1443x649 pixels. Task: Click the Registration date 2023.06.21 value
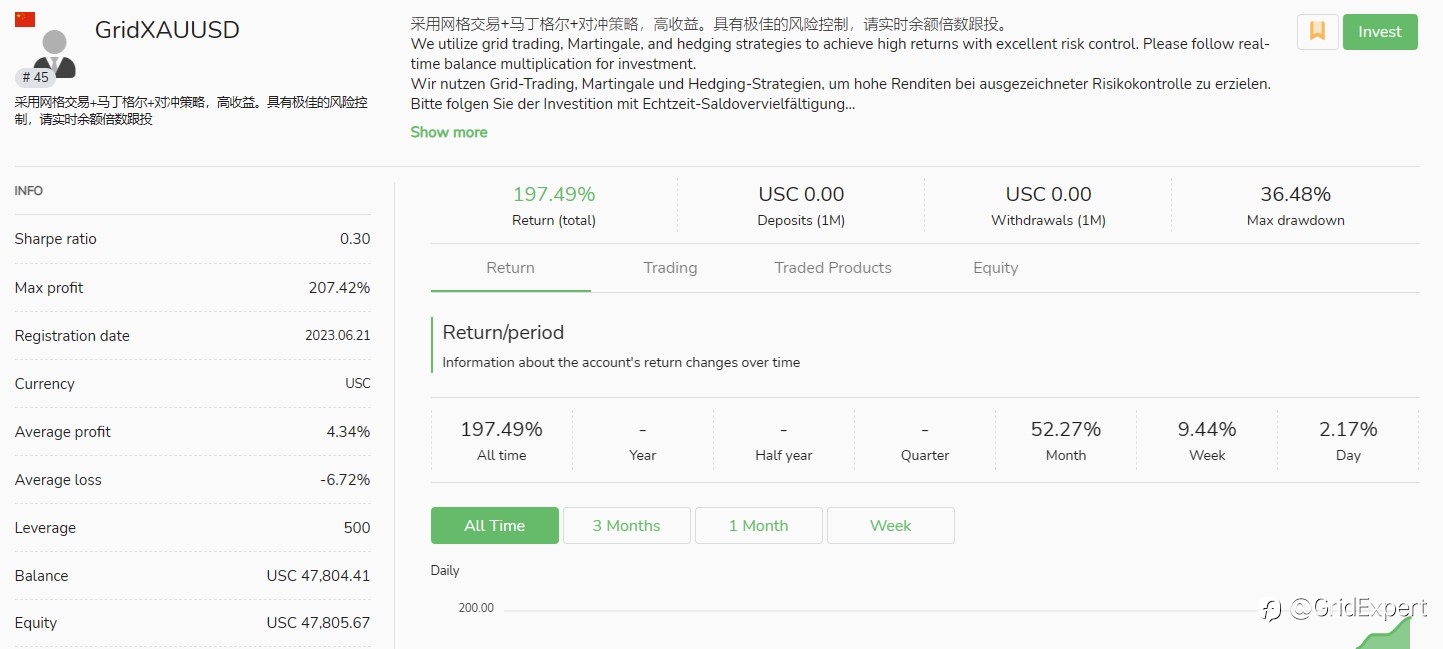337,336
